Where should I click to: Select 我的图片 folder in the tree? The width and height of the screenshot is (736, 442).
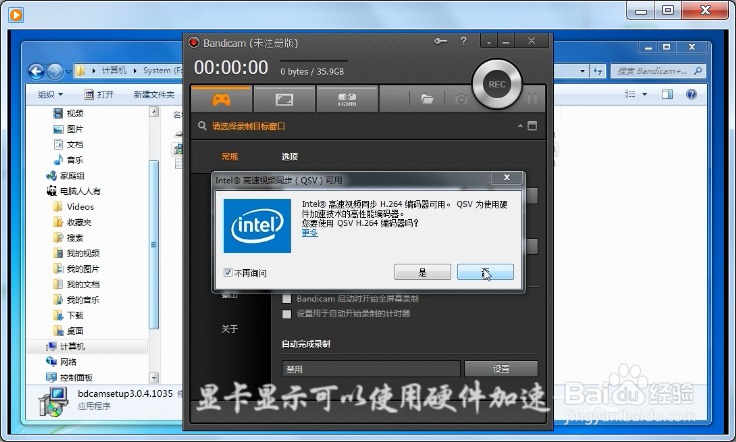pyautogui.click(x=77, y=268)
